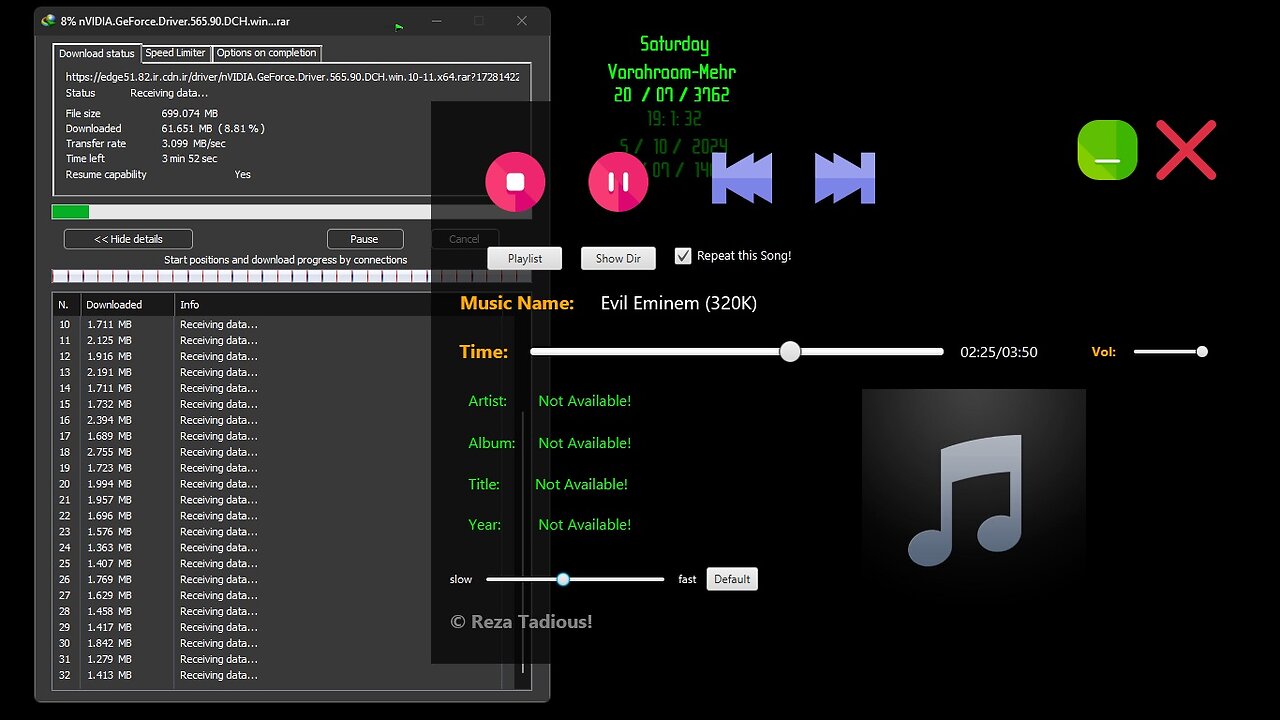Screen dimensions: 1280x720
Task: Uncheck Repeat this Song!
Action: point(683,256)
